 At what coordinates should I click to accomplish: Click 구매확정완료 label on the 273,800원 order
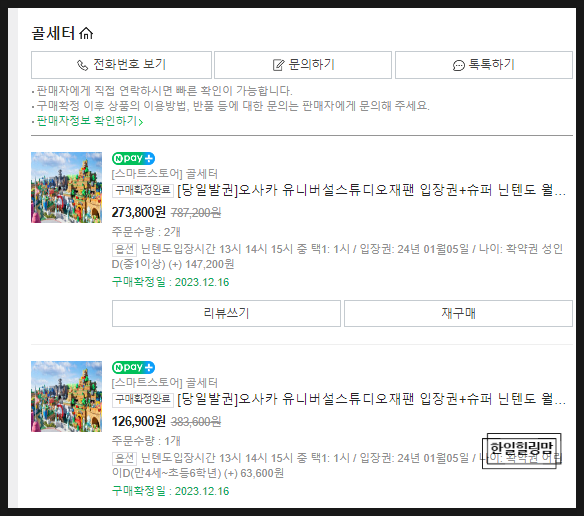click(143, 190)
